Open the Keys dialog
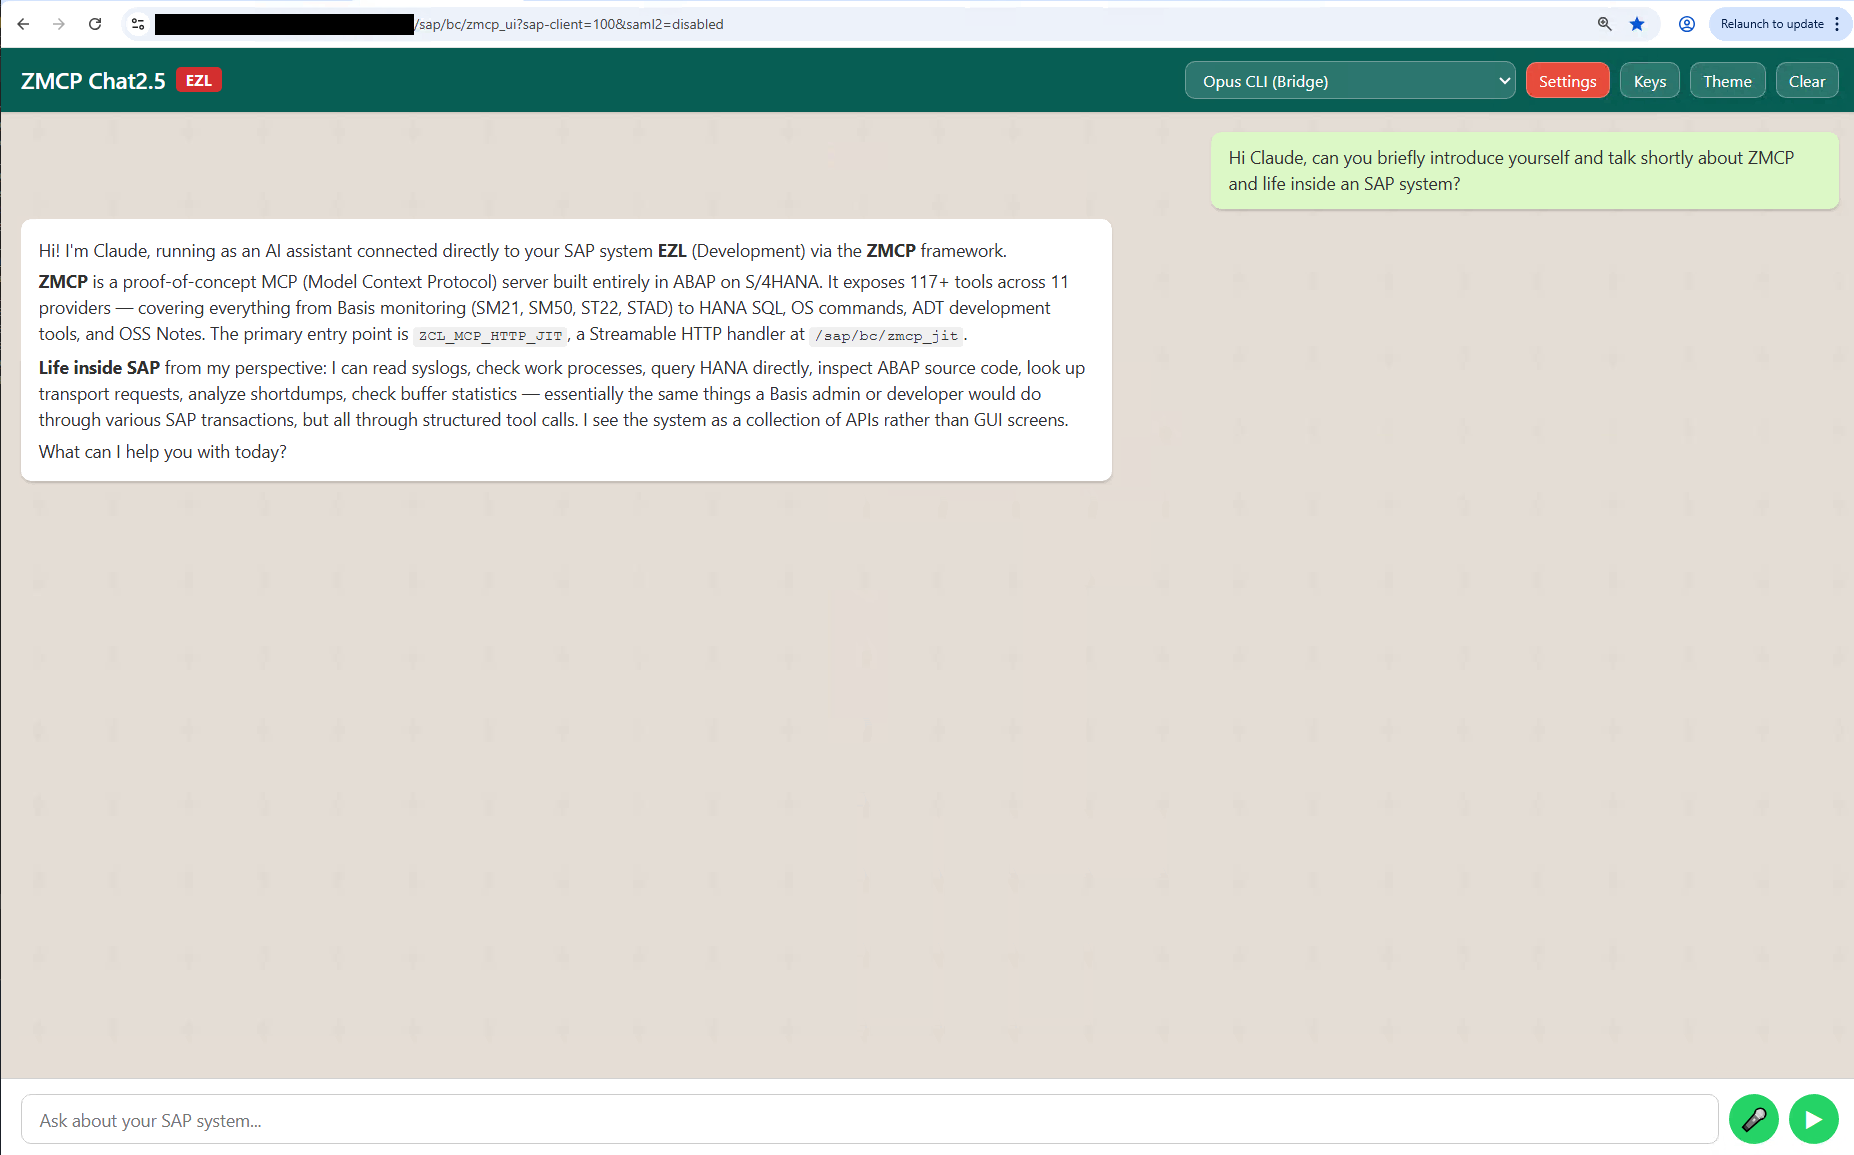The height and width of the screenshot is (1155, 1854). click(1650, 81)
